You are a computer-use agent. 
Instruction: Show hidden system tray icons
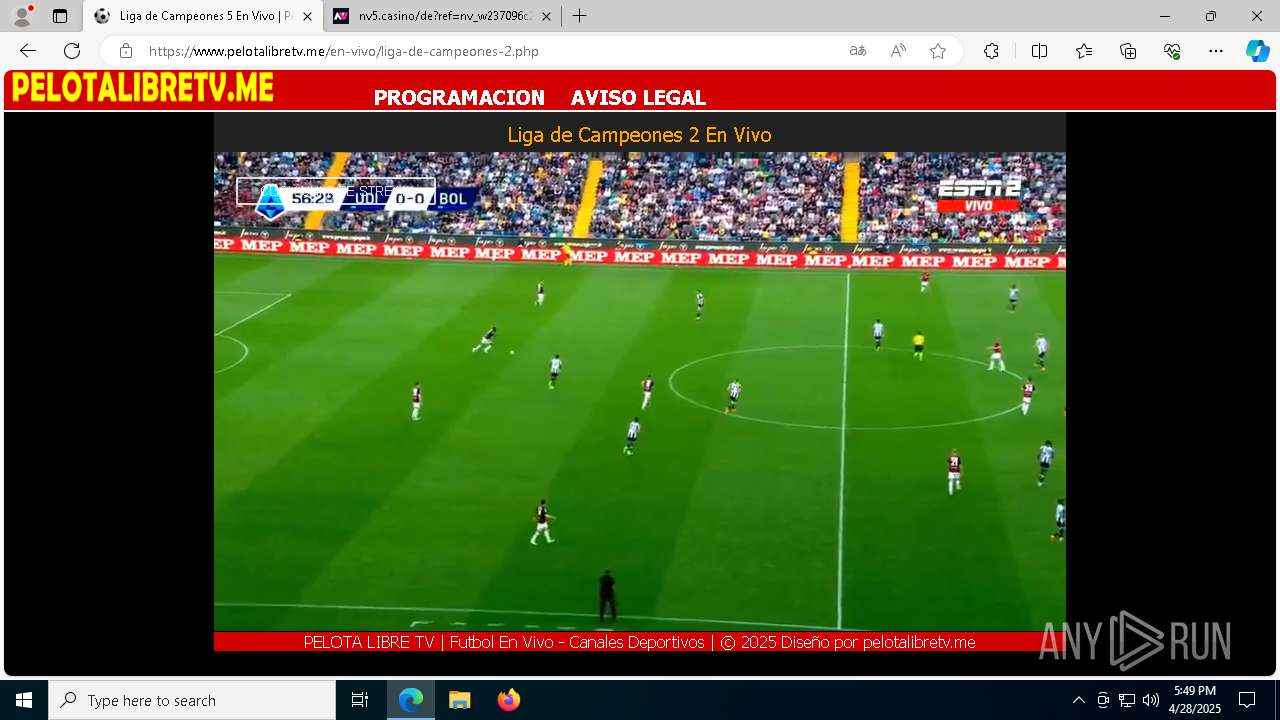pyautogui.click(x=1078, y=700)
